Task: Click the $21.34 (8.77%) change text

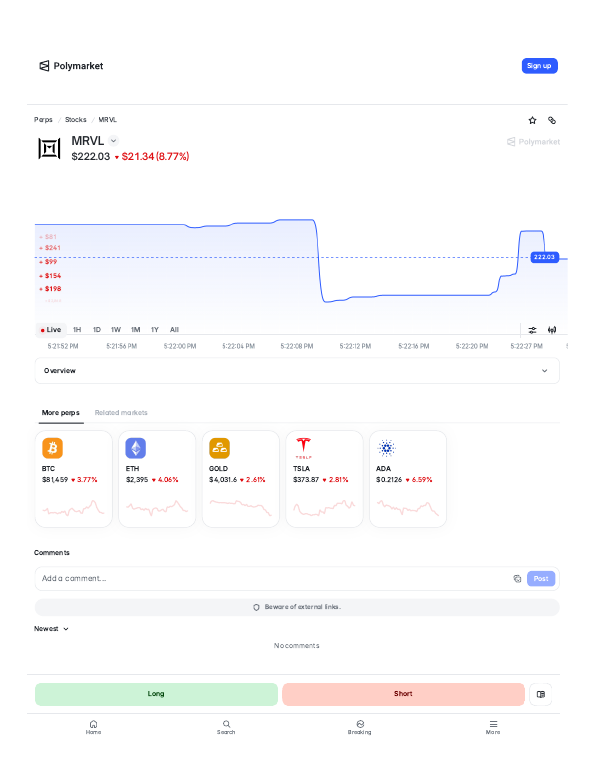Action: point(155,157)
